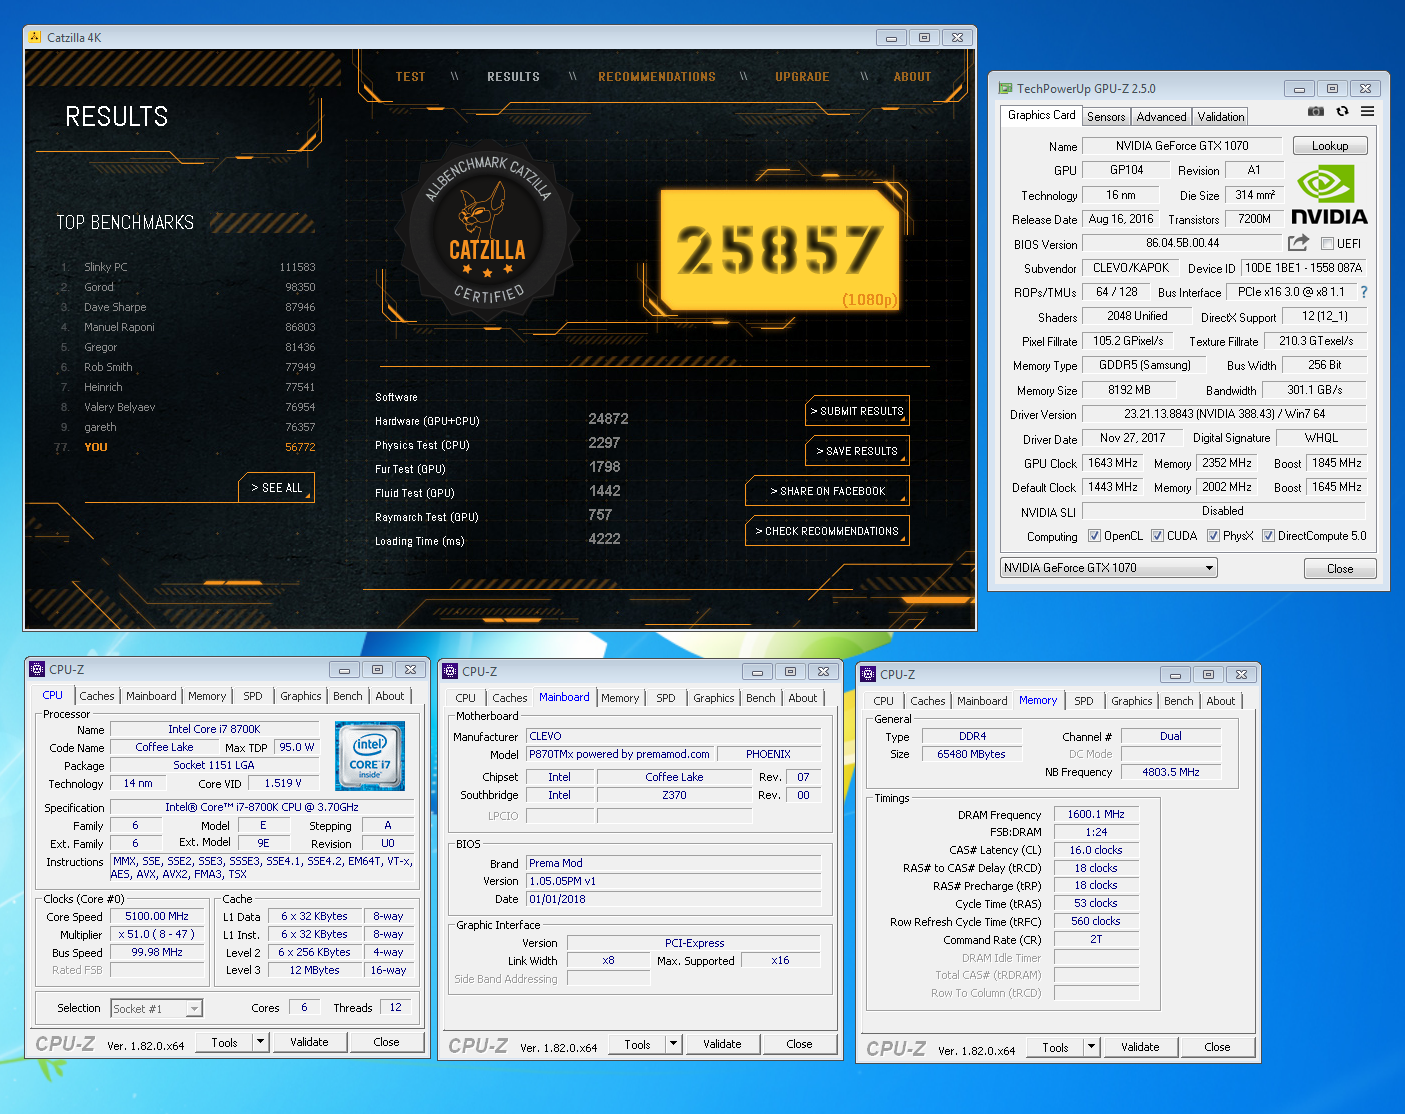Open ABOUT in Catzilla navigation
Image resolution: width=1405 pixels, height=1114 pixels.
coord(912,77)
